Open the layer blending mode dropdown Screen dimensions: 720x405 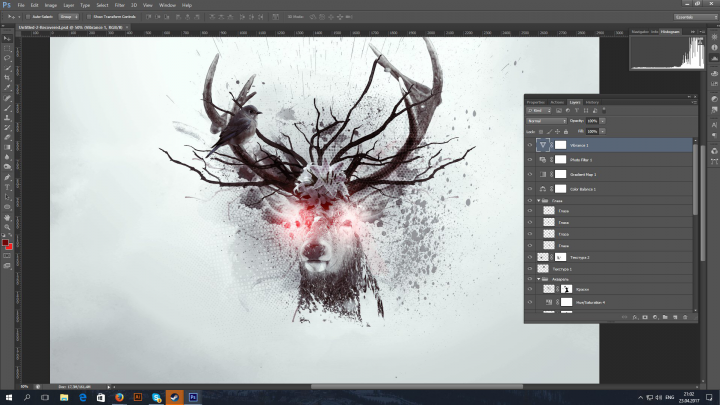(549, 120)
